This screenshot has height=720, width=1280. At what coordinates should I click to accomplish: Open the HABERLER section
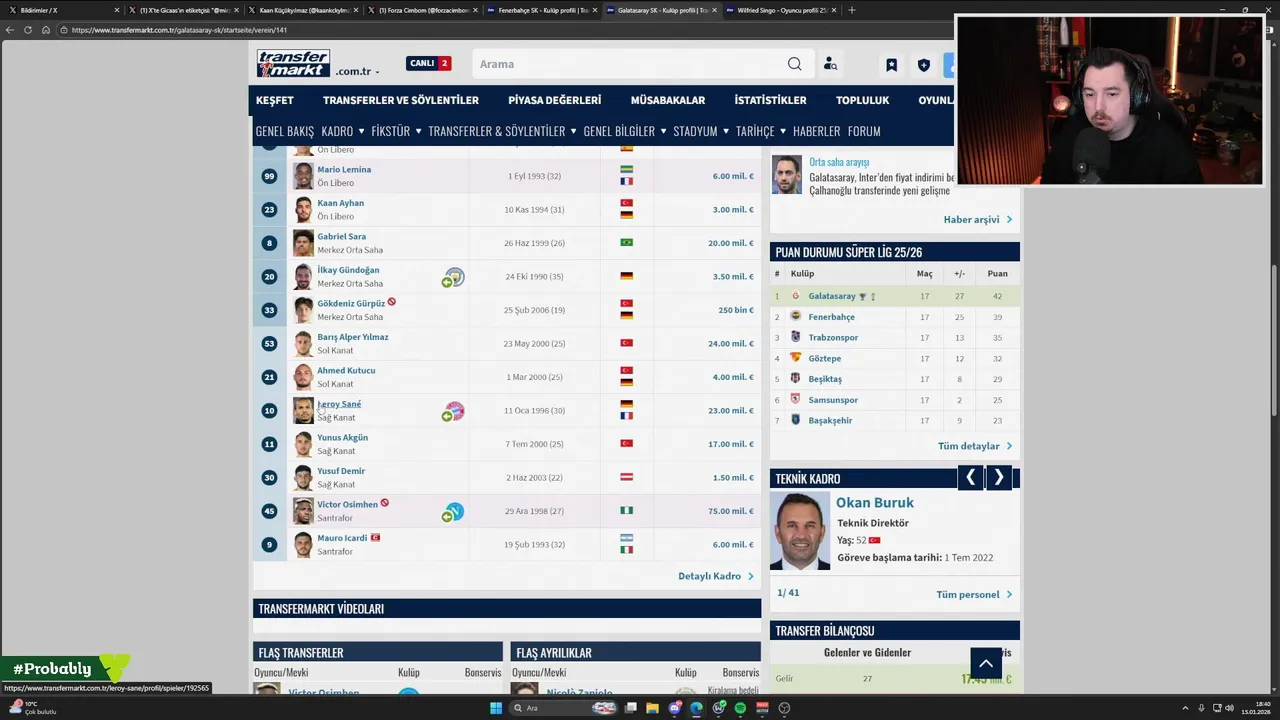(x=816, y=131)
